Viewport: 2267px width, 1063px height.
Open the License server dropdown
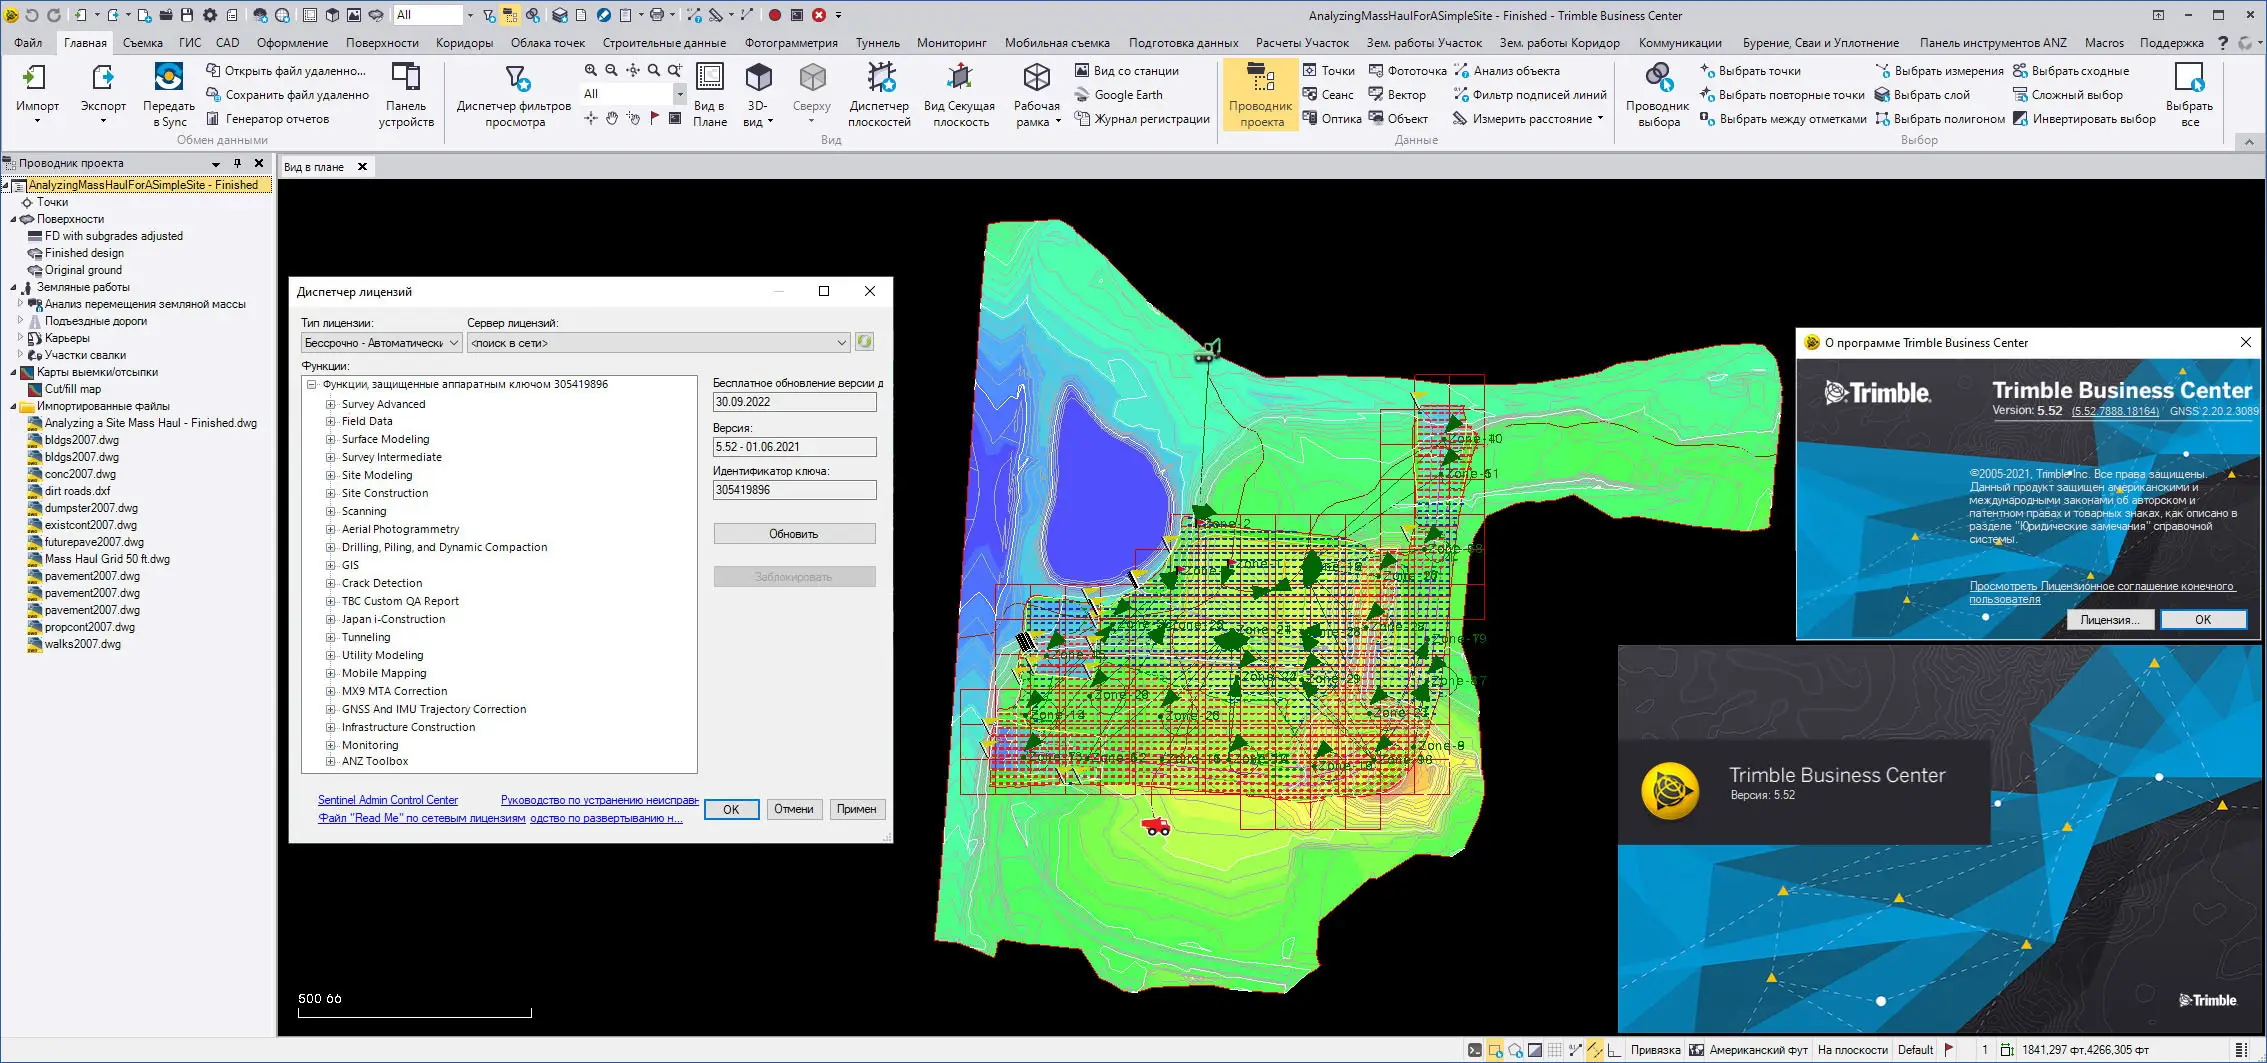(x=658, y=343)
